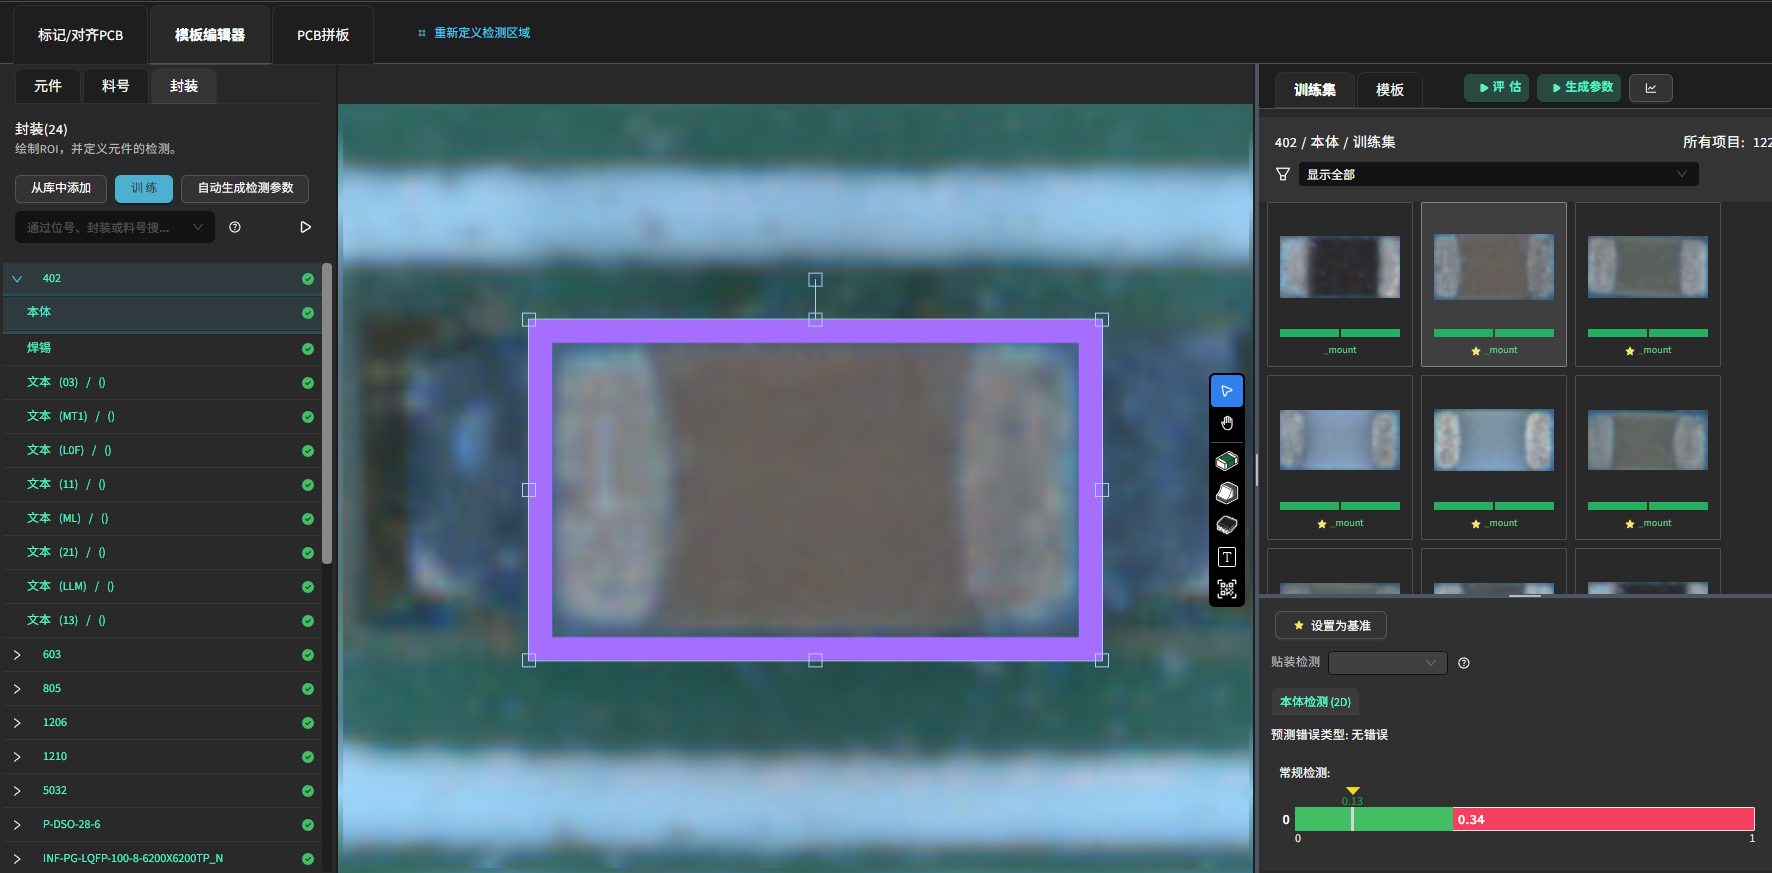Click the filter funnel icon

1283,174
